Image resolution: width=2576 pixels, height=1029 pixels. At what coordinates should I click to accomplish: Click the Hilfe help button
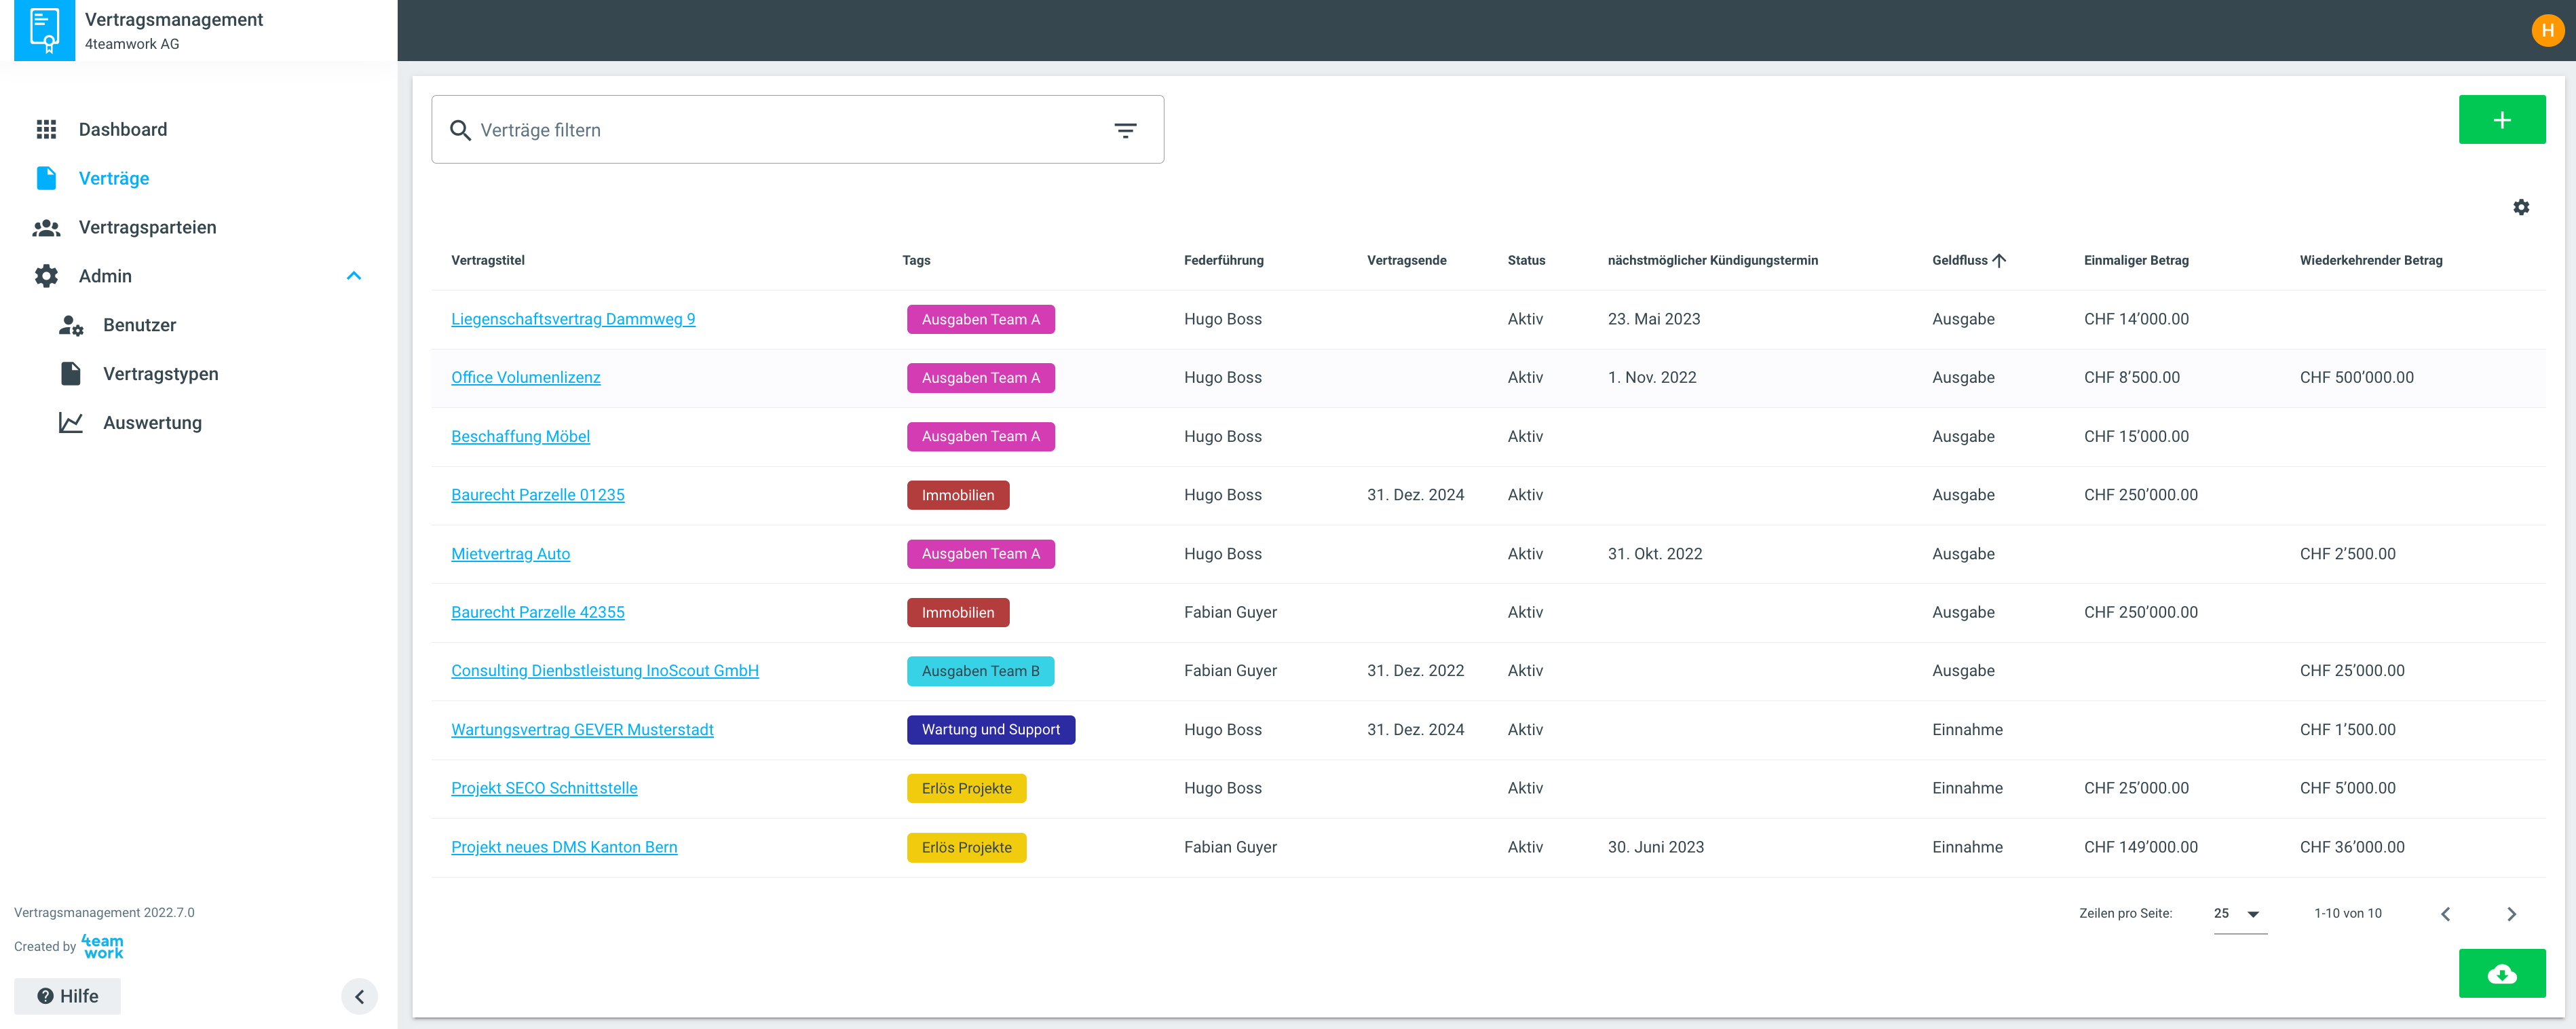tap(67, 996)
